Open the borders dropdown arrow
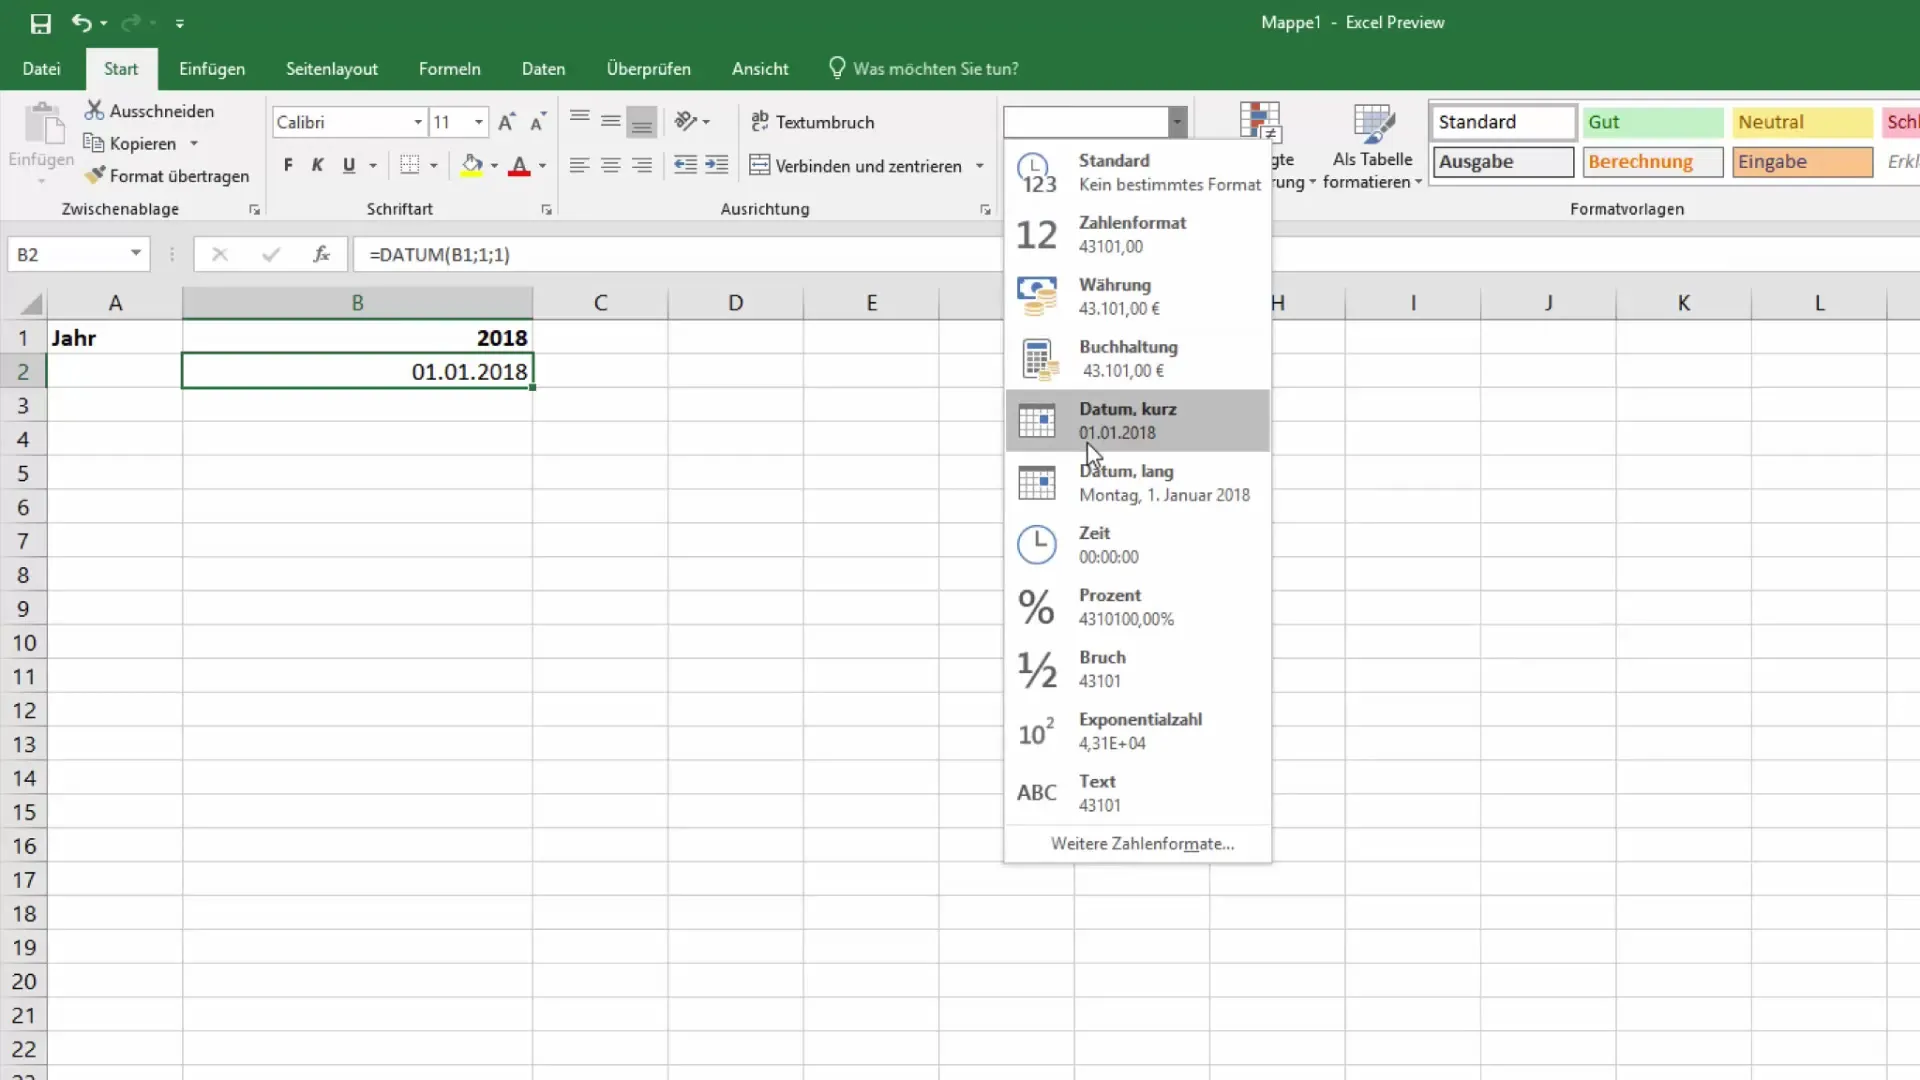This screenshot has height=1080, width=1920. (x=434, y=166)
